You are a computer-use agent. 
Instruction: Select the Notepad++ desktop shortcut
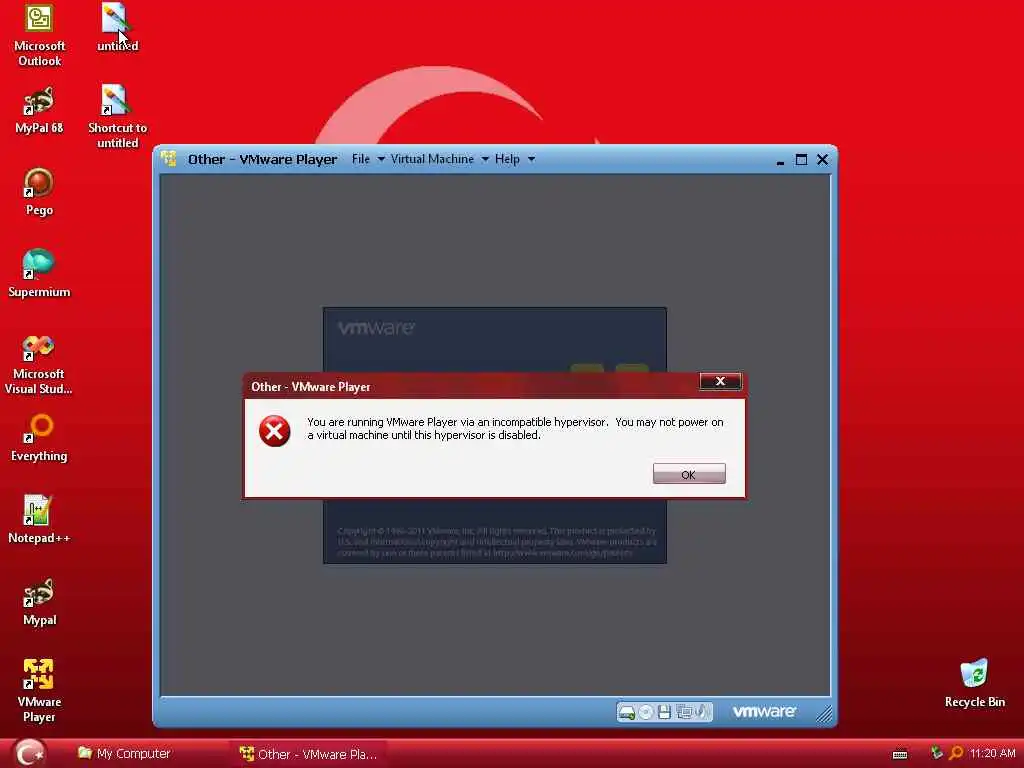[x=39, y=520]
